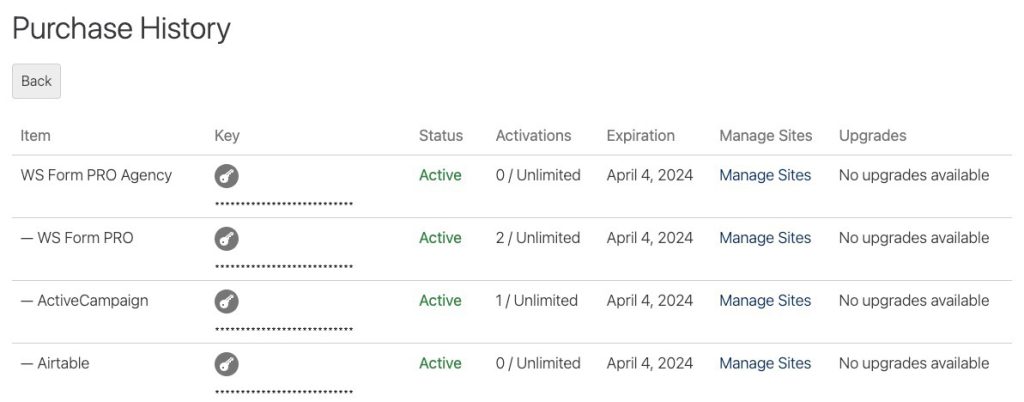
Task: Select the masked key under Airtable
Action: pos(284,392)
